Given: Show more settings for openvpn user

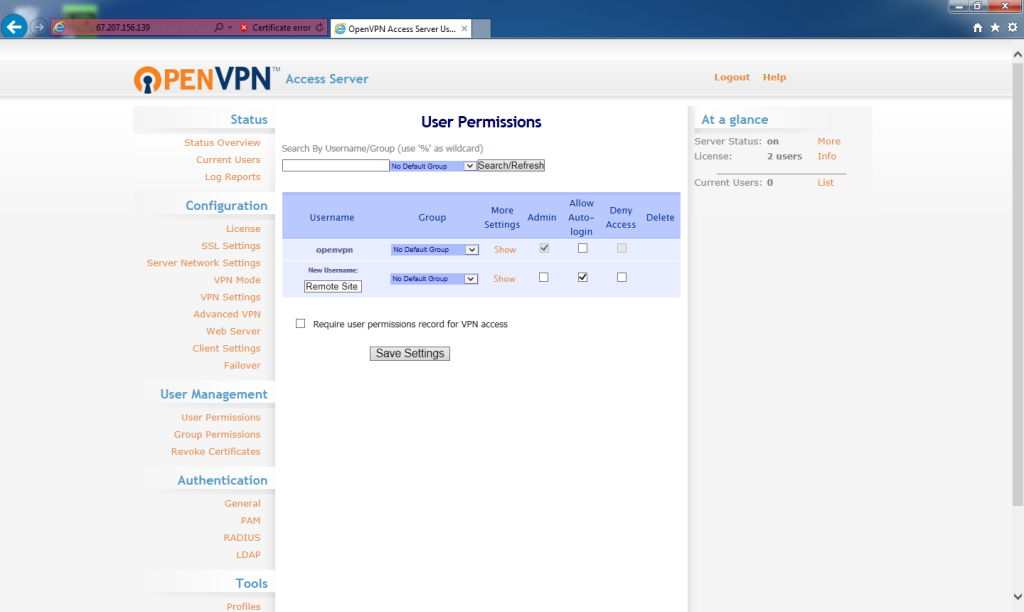Looking at the screenshot, I should (505, 250).
